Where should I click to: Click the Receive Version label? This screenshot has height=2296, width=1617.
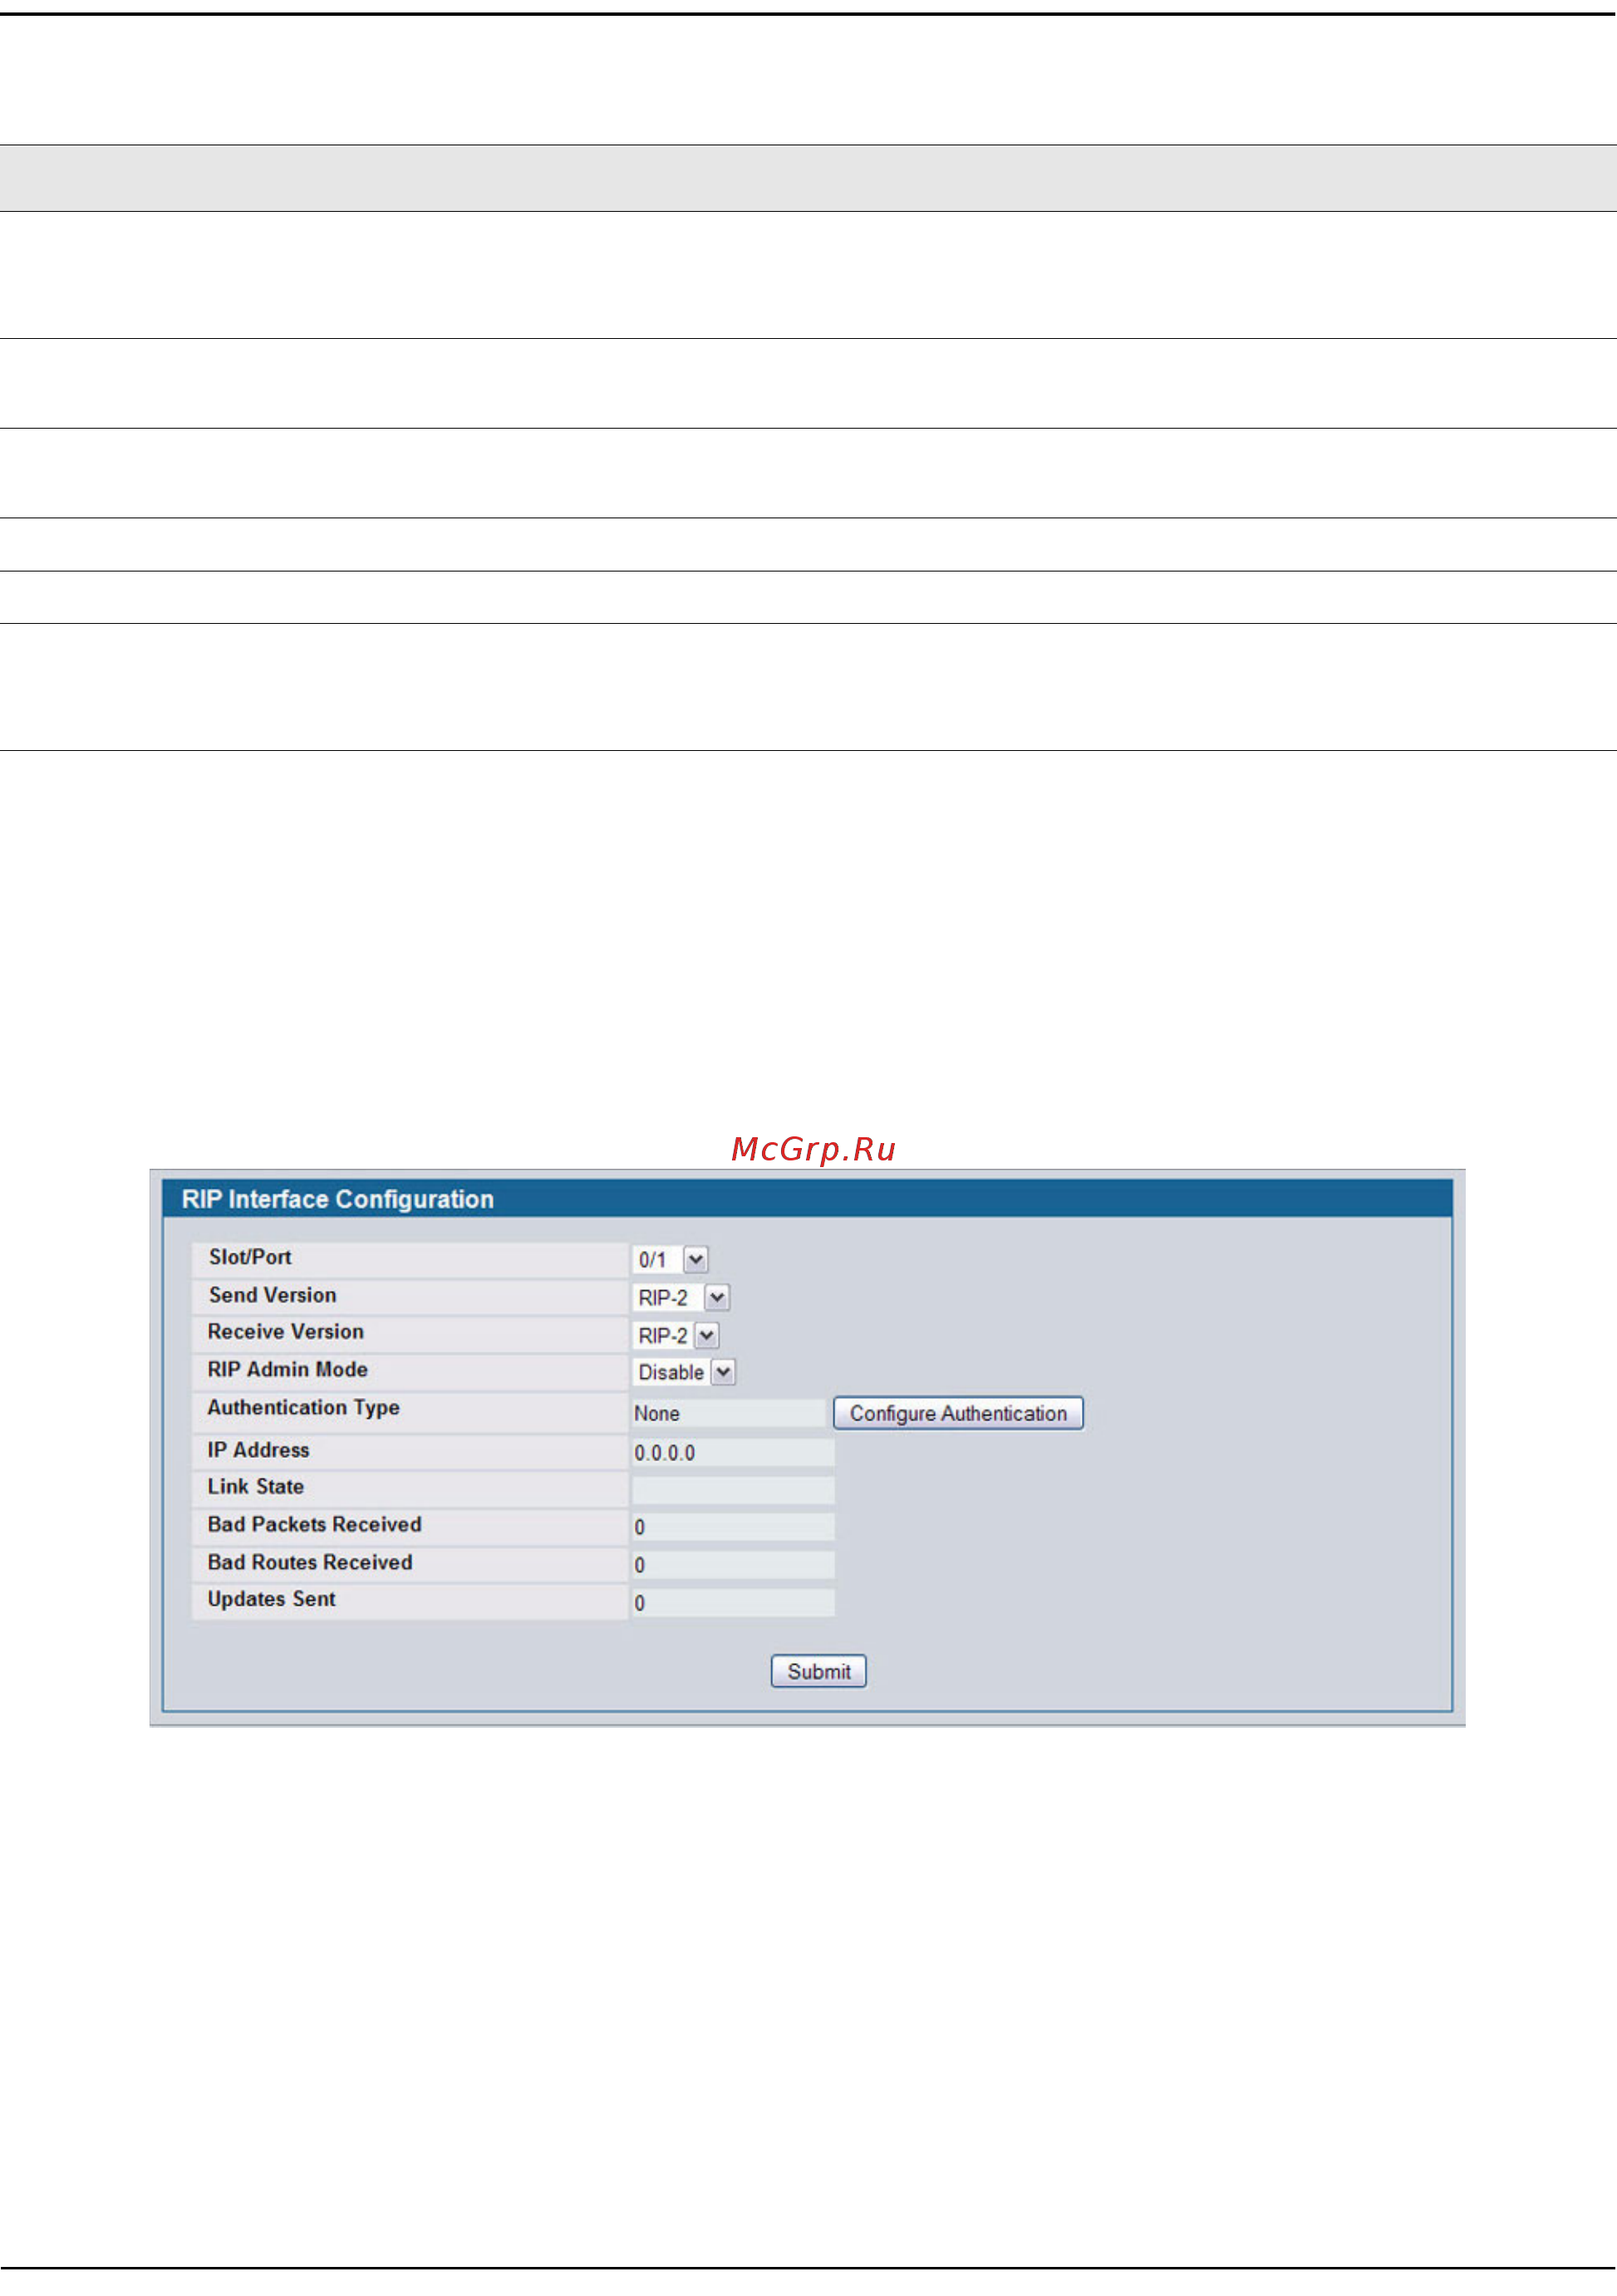click(286, 1332)
